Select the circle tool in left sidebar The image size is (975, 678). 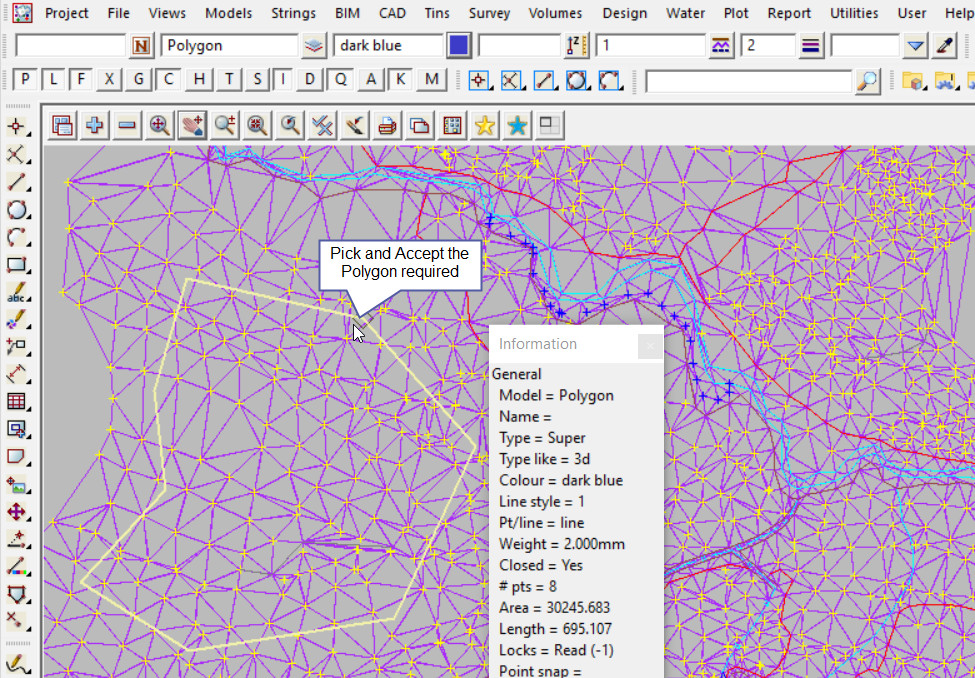click(x=16, y=210)
